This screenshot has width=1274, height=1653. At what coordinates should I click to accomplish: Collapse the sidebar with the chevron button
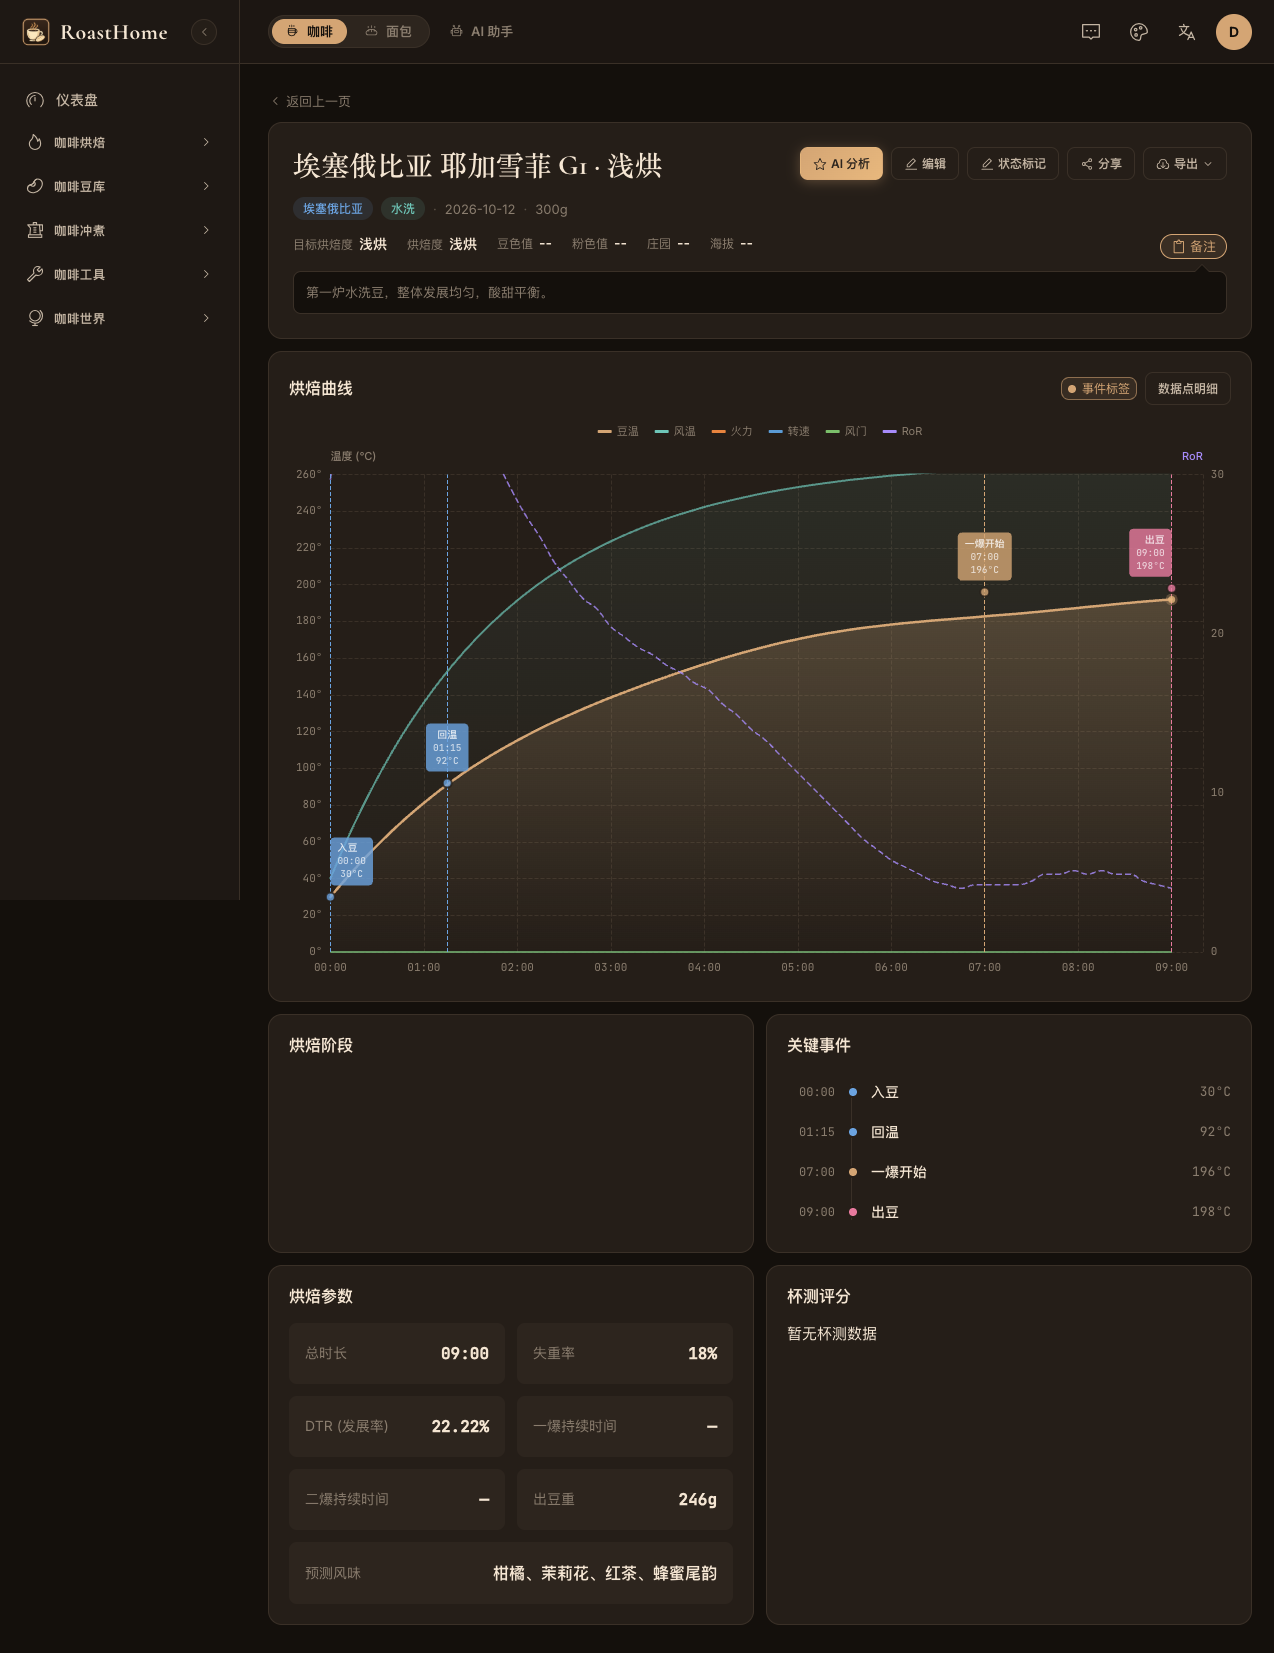pyautogui.click(x=204, y=32)
